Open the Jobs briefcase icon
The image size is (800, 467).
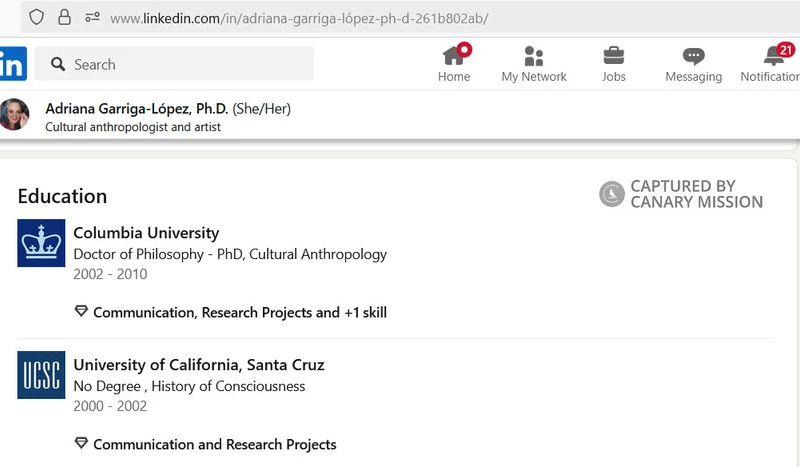pyautogui.click(x=613, y=56)
